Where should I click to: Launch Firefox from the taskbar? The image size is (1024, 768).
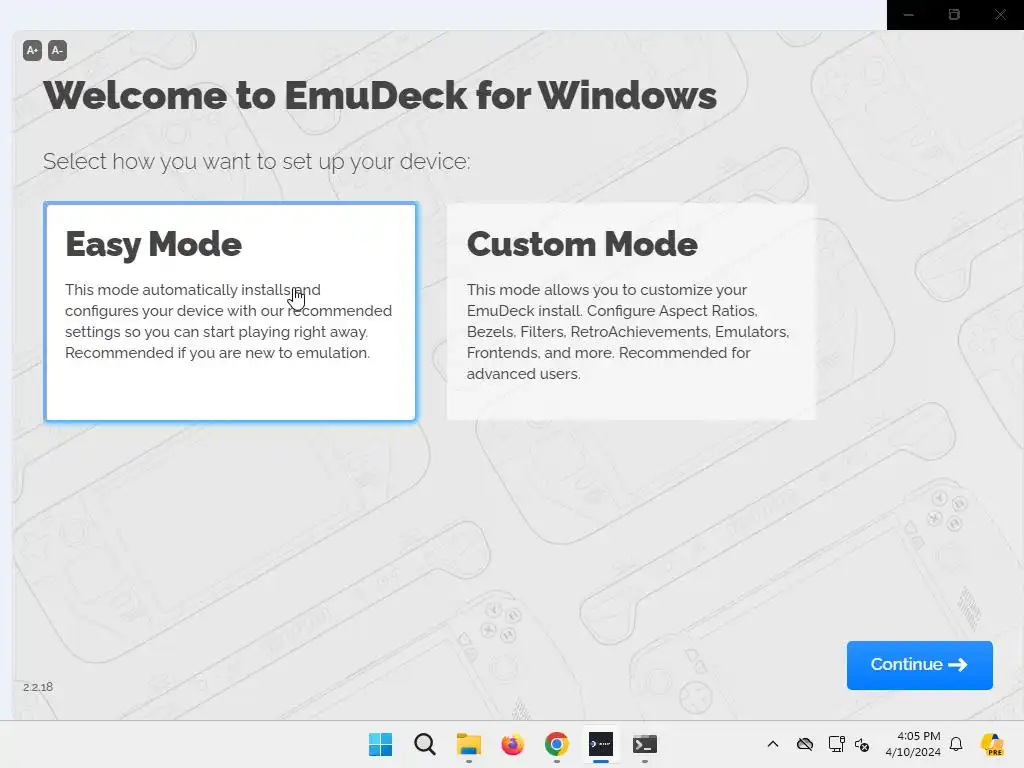513,744
